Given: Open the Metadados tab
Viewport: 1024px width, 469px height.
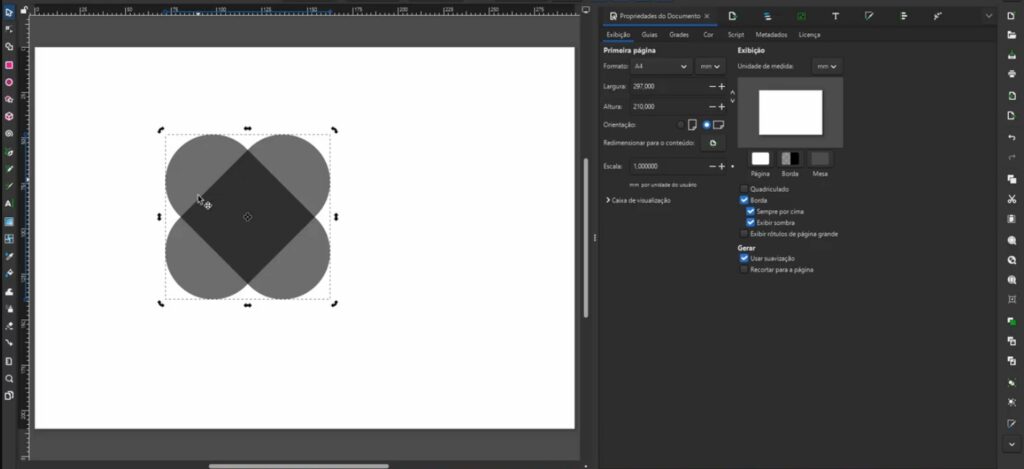Looking at the screenshot, I should click(x=771, y=34).
